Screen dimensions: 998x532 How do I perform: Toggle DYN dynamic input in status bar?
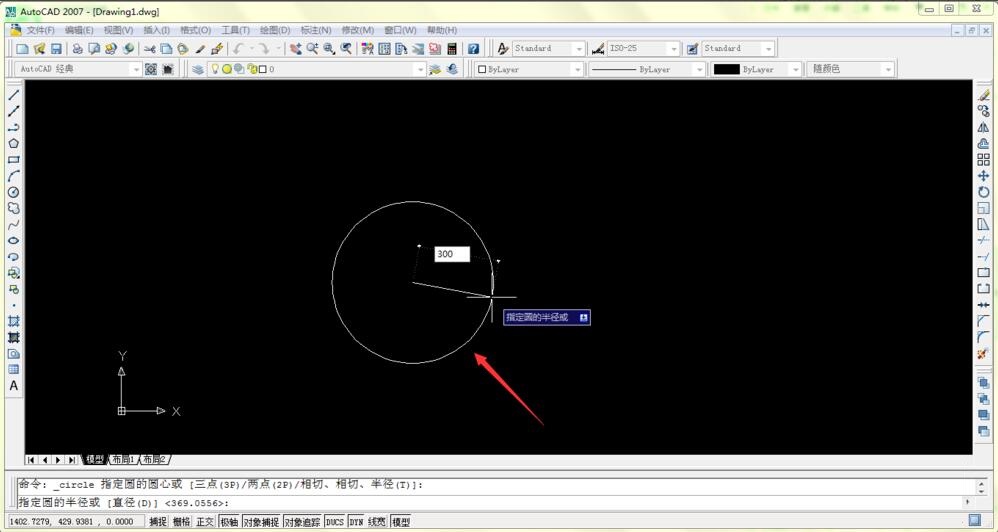pos(356,522)
